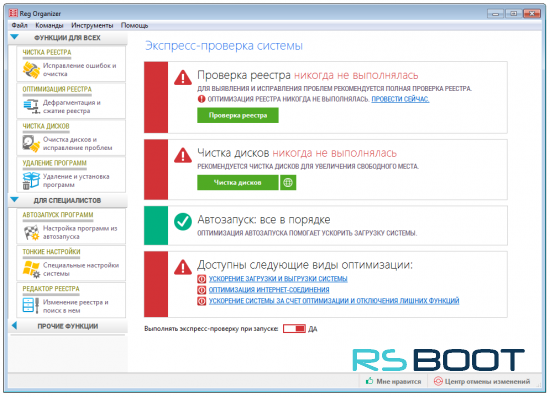Open the Помощь menu
550x397 pixels.
click(134, 25)
